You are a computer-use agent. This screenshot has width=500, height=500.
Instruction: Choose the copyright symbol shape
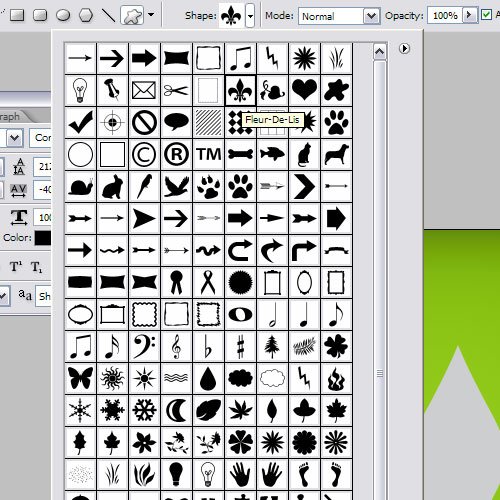coord(144,155)
